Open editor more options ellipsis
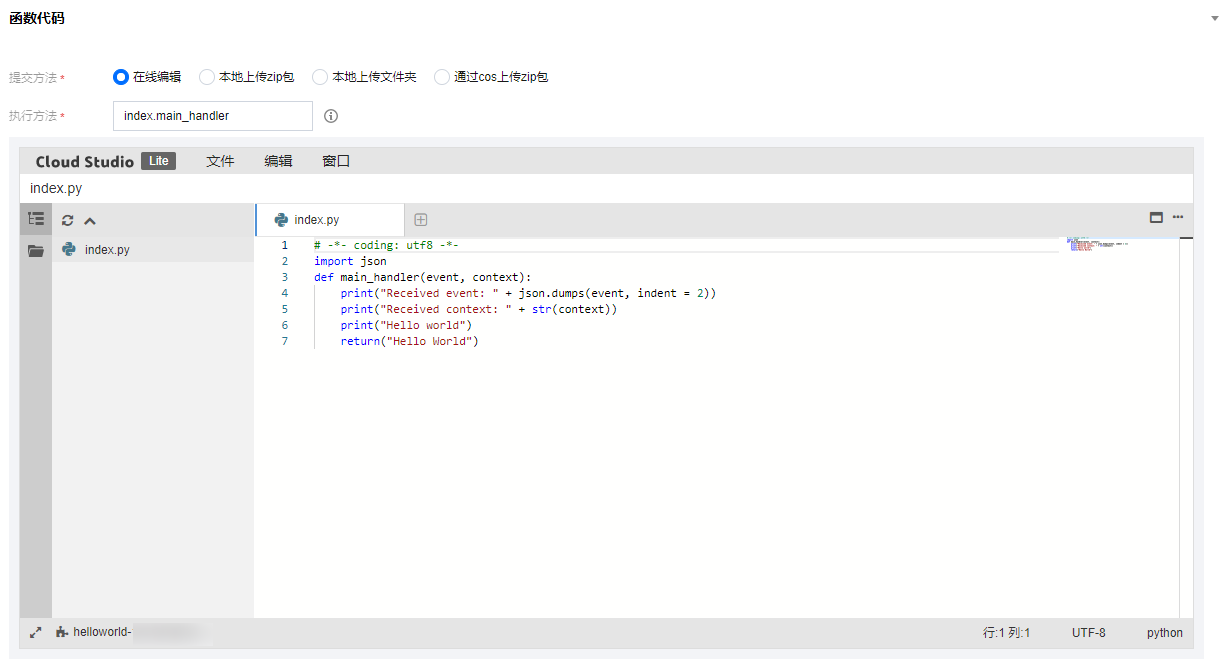Viewport: 1223px width, 668px height. (1178, 217)
